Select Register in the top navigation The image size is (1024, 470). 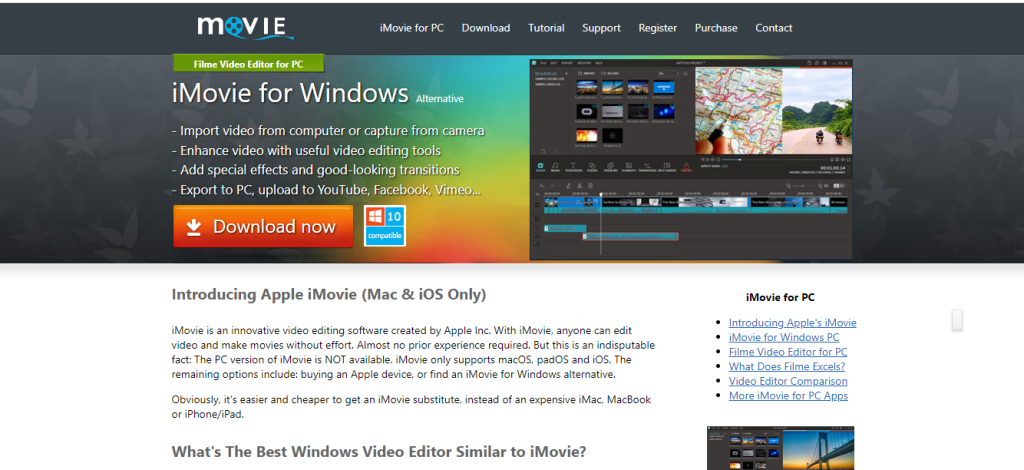tap(658, 28)
